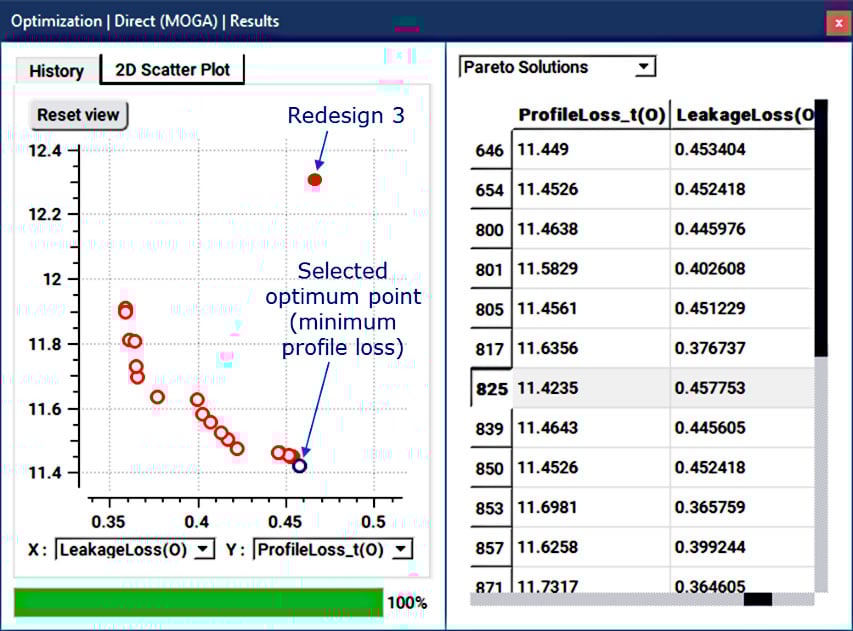Click the Redesign 3 filled data point

tap(314, 180)
